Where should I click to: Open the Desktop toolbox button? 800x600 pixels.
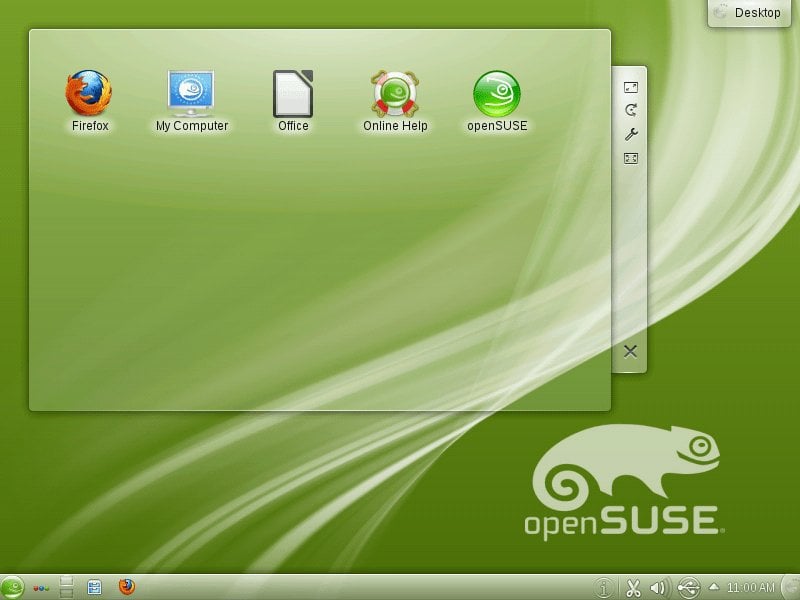pyautogui.click(x=748, y=13)
